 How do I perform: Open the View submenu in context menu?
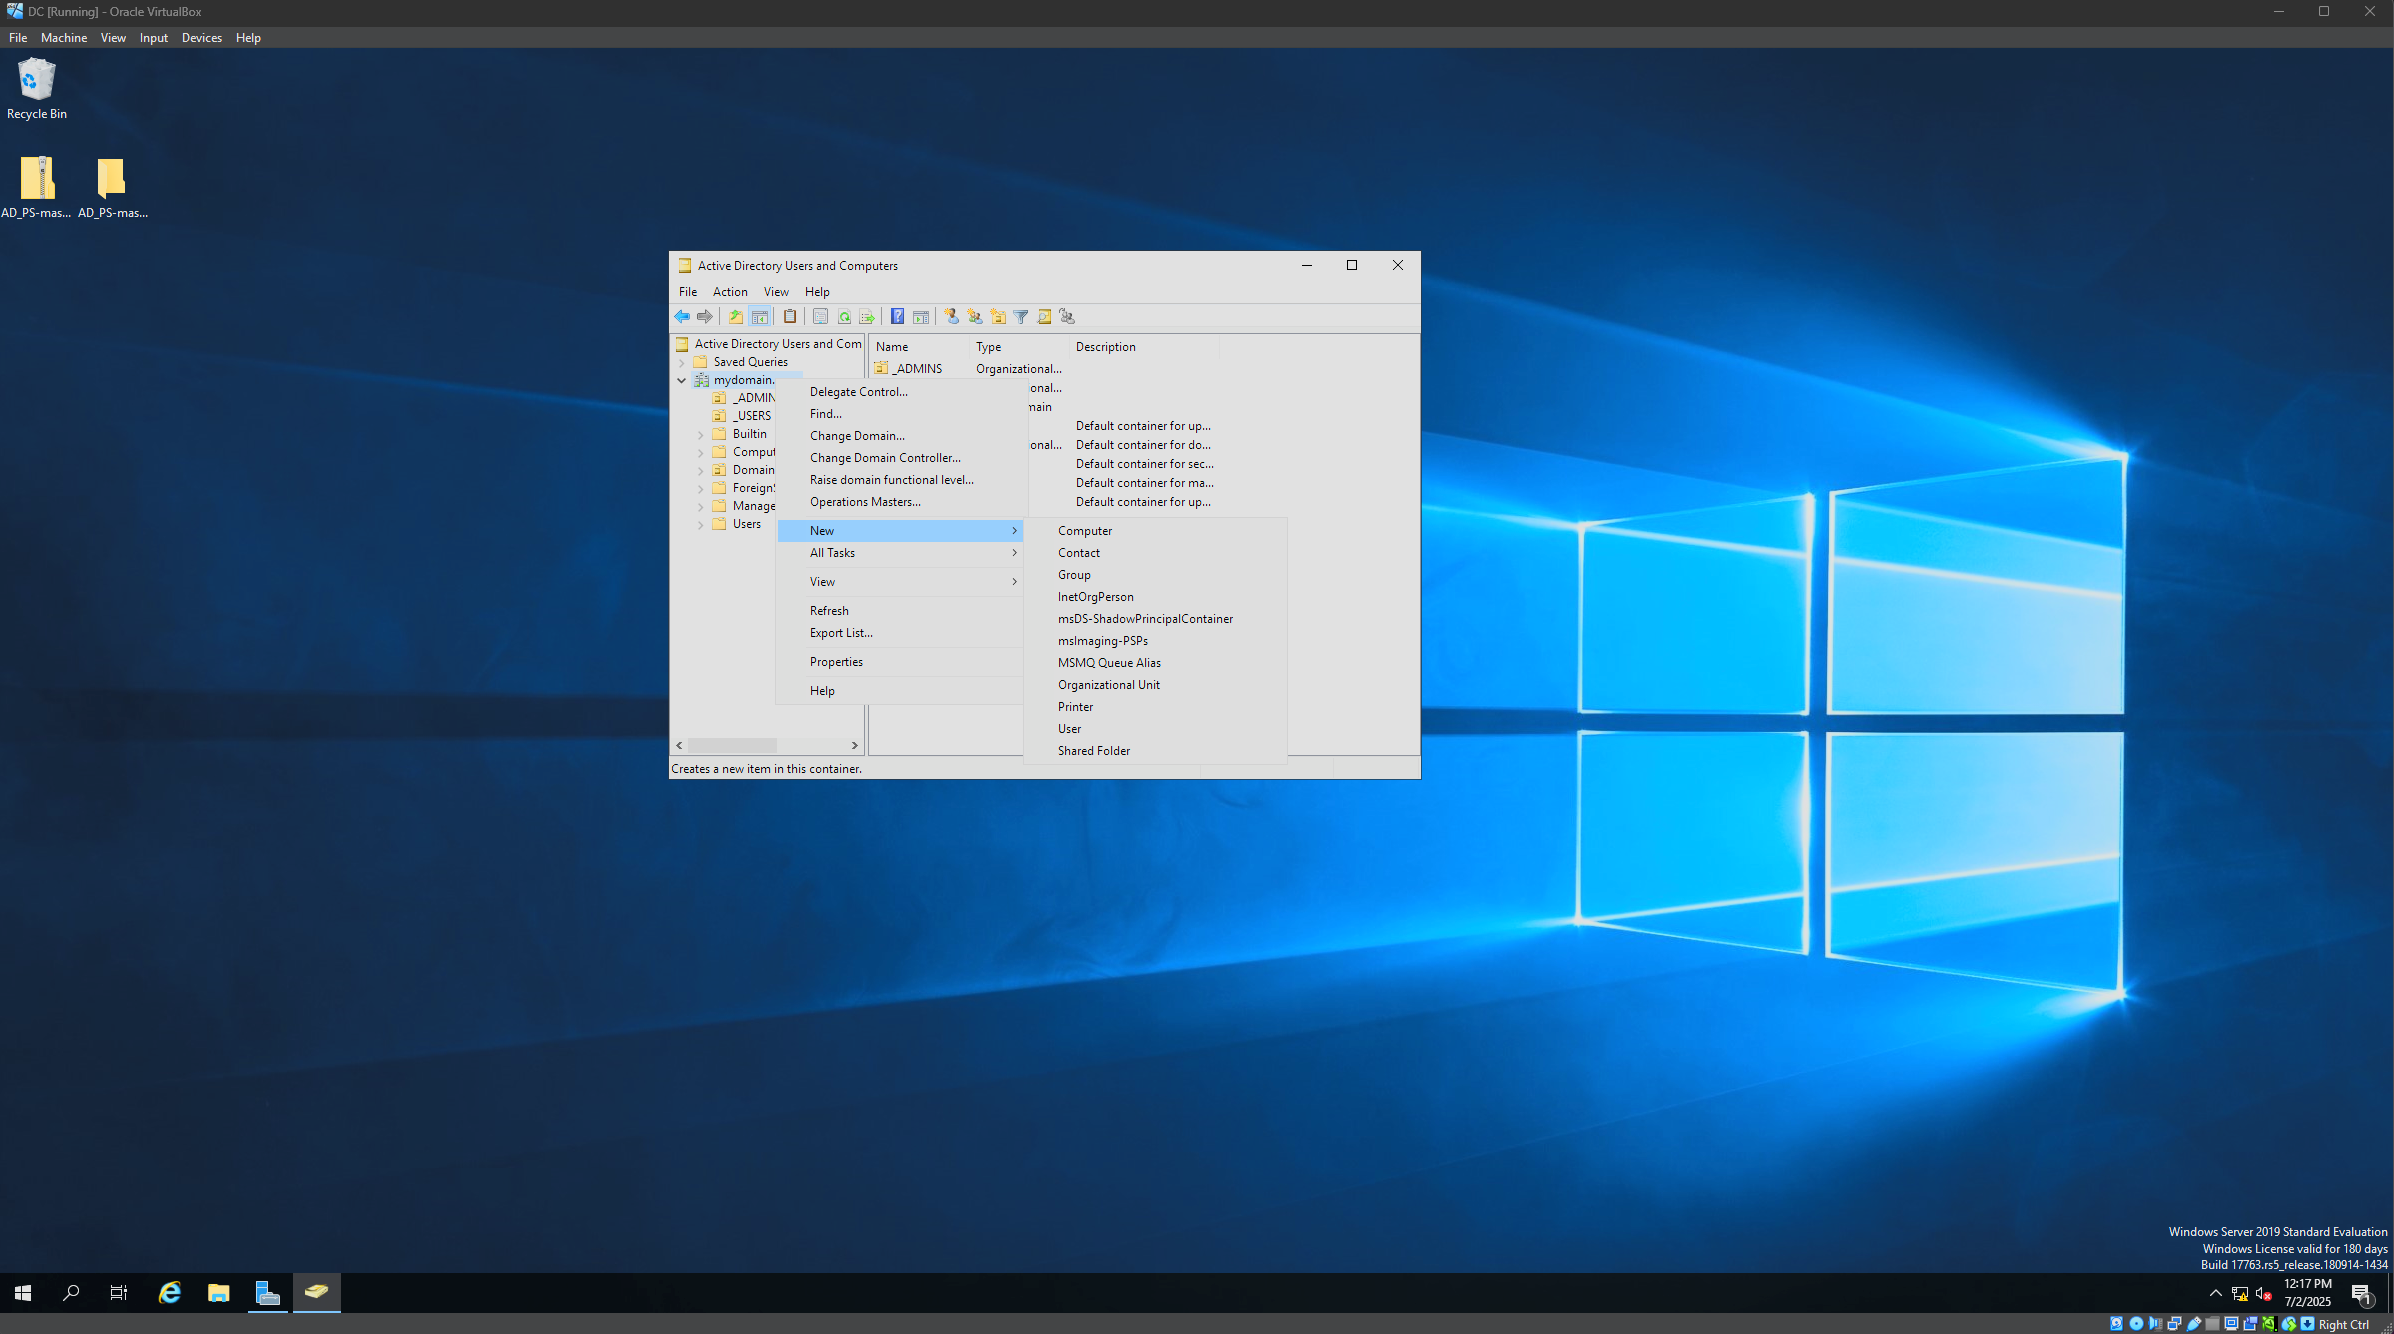[x=900, y=582]
